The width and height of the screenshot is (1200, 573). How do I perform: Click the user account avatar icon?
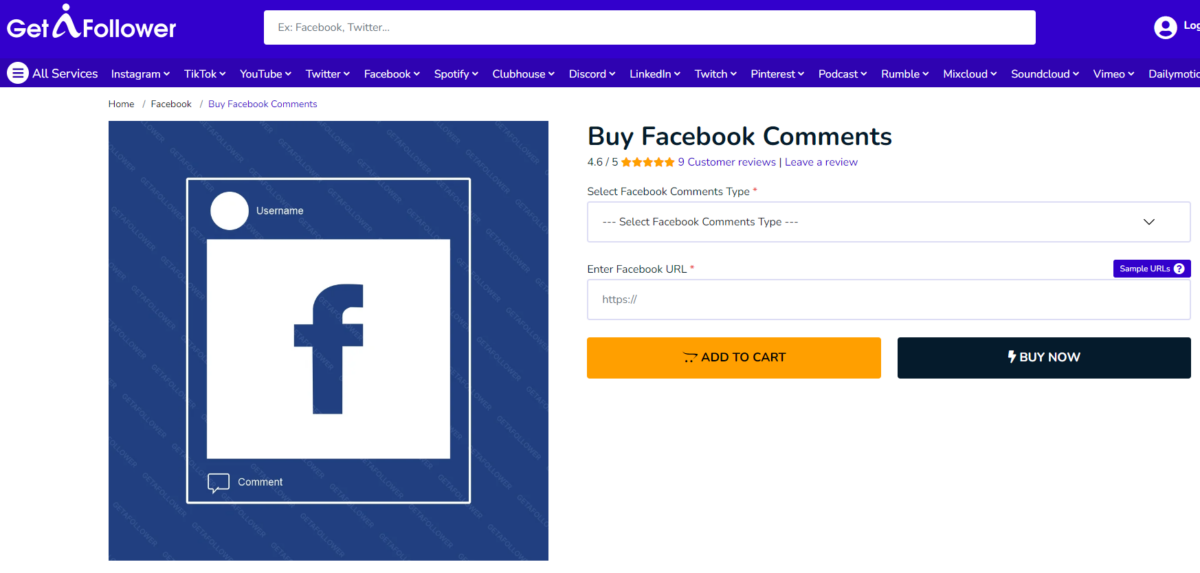(1165, 28)
